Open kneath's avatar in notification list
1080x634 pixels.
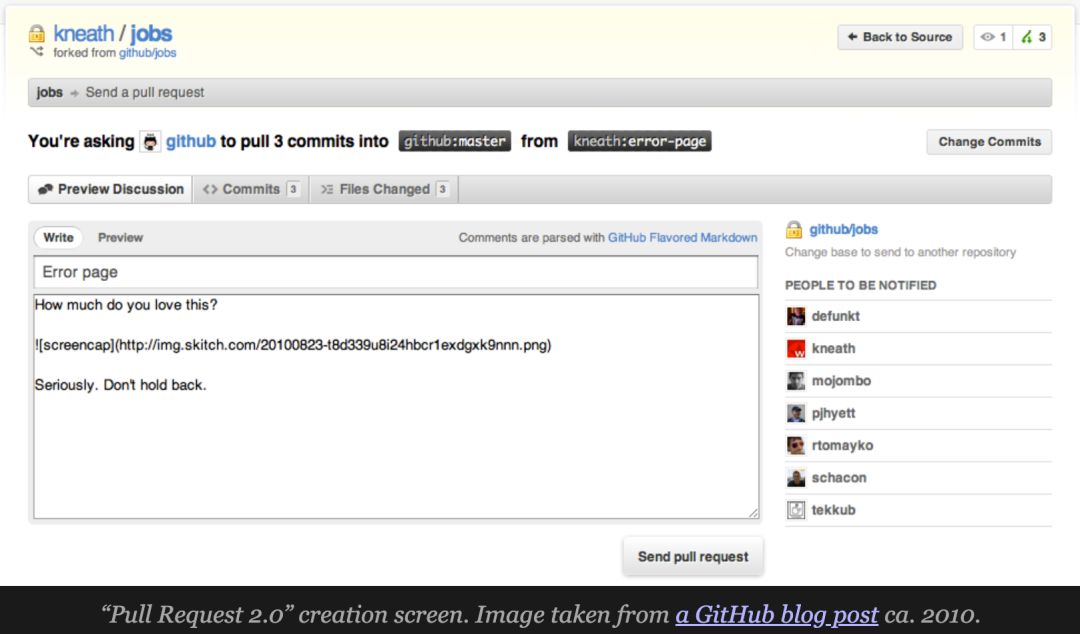(796, 349)
